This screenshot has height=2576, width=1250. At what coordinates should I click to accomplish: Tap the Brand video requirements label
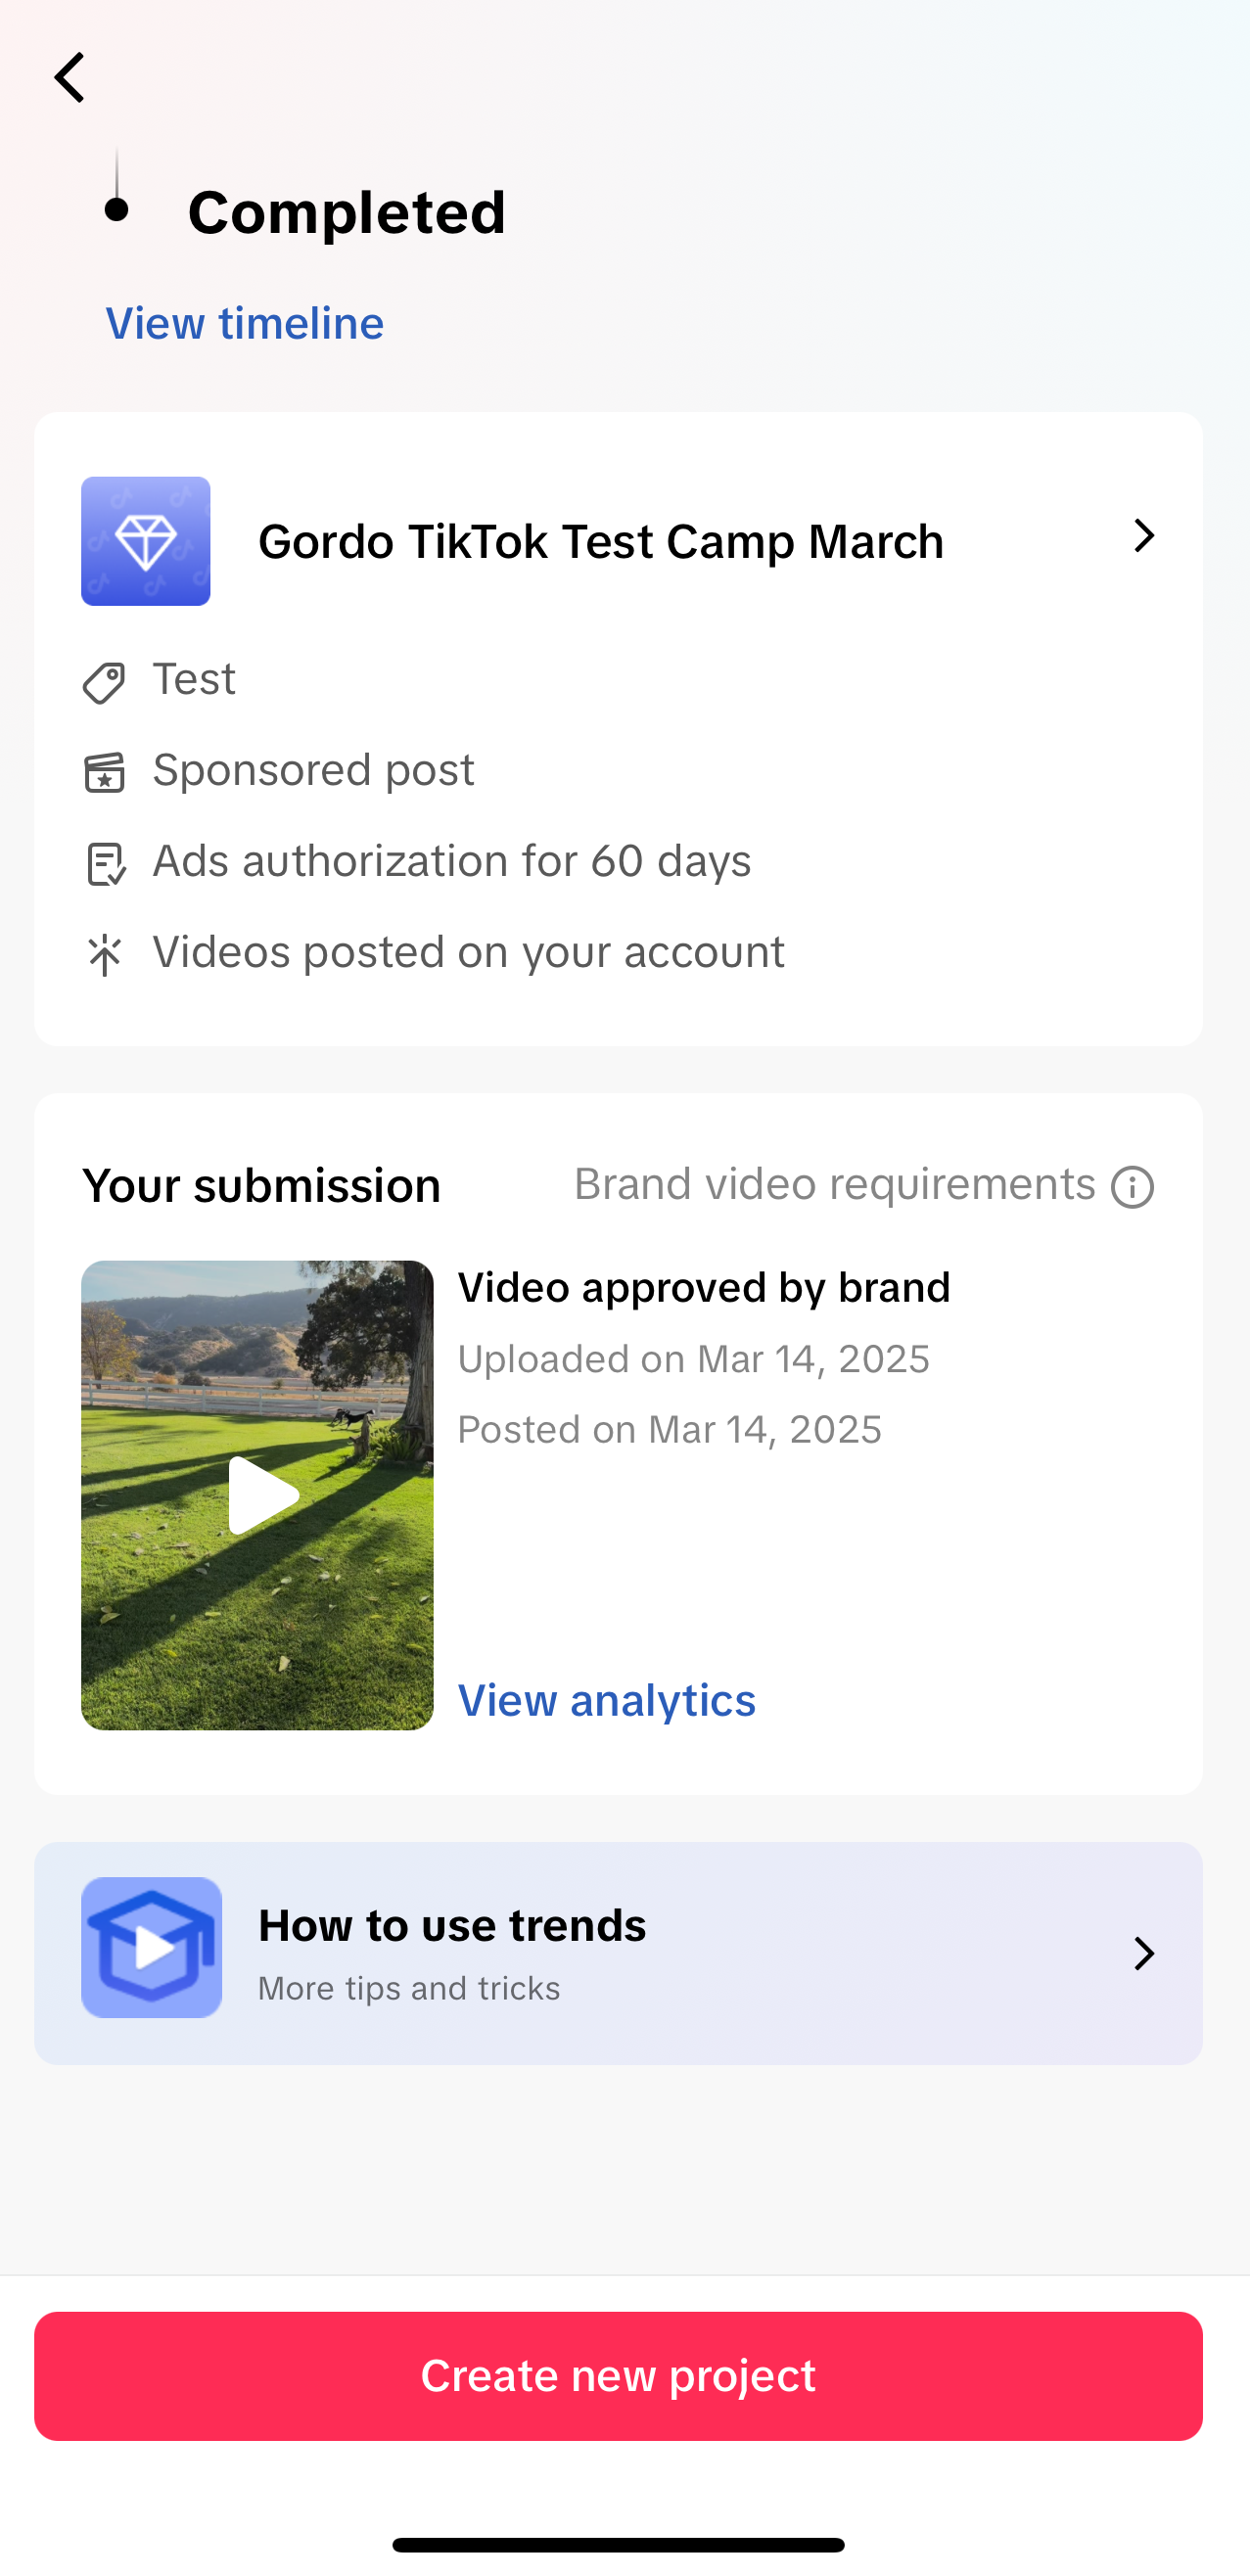pos(835,1185)
